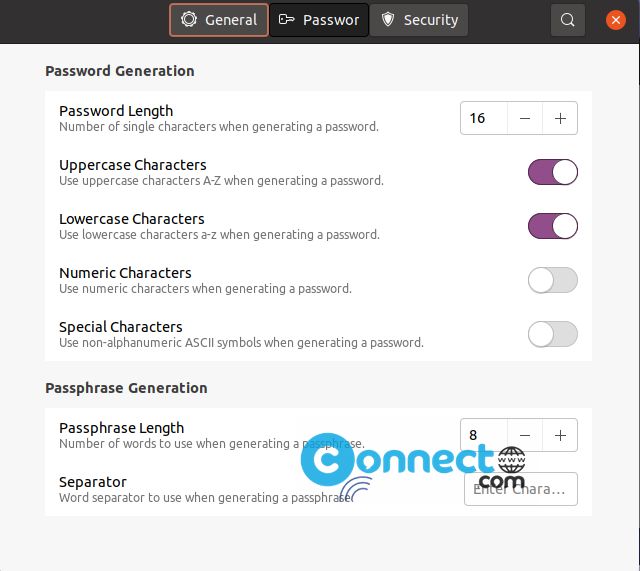Decrease passphrase length with minus button
The width and height of the screenshot is (640, 571).
(525, 435)
